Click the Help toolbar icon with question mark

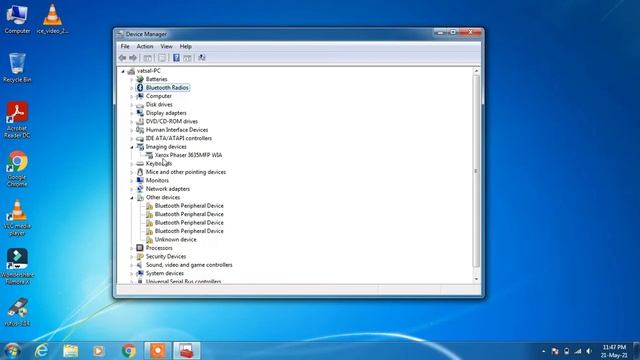click(x=176, y=58)
